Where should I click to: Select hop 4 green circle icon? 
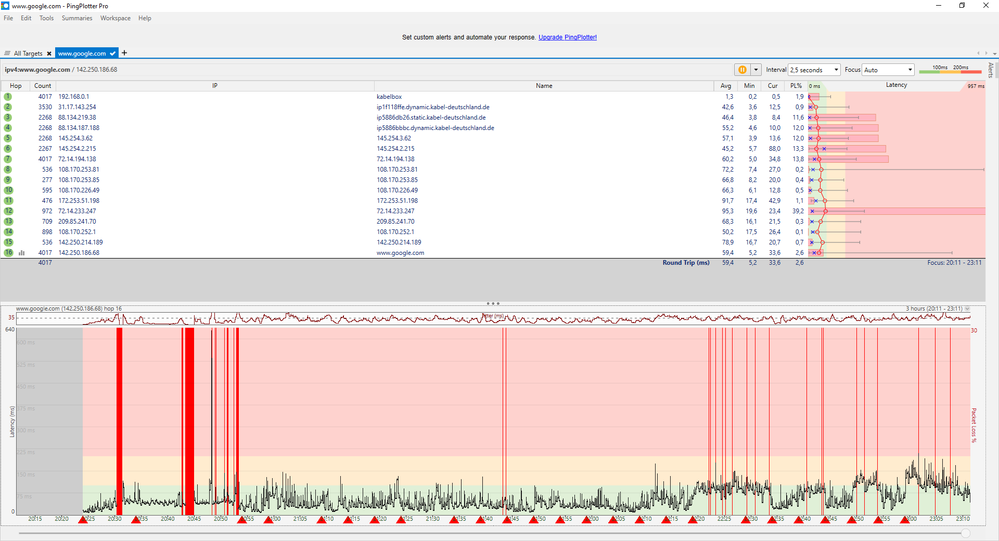[8, 127]
